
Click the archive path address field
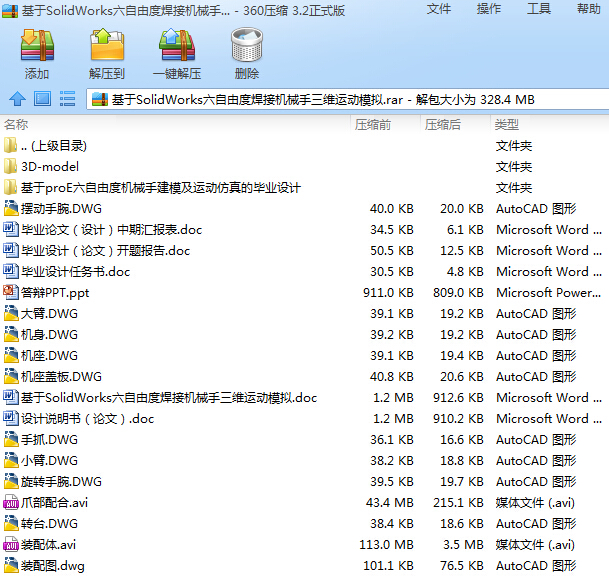click(x=348, y=99)
